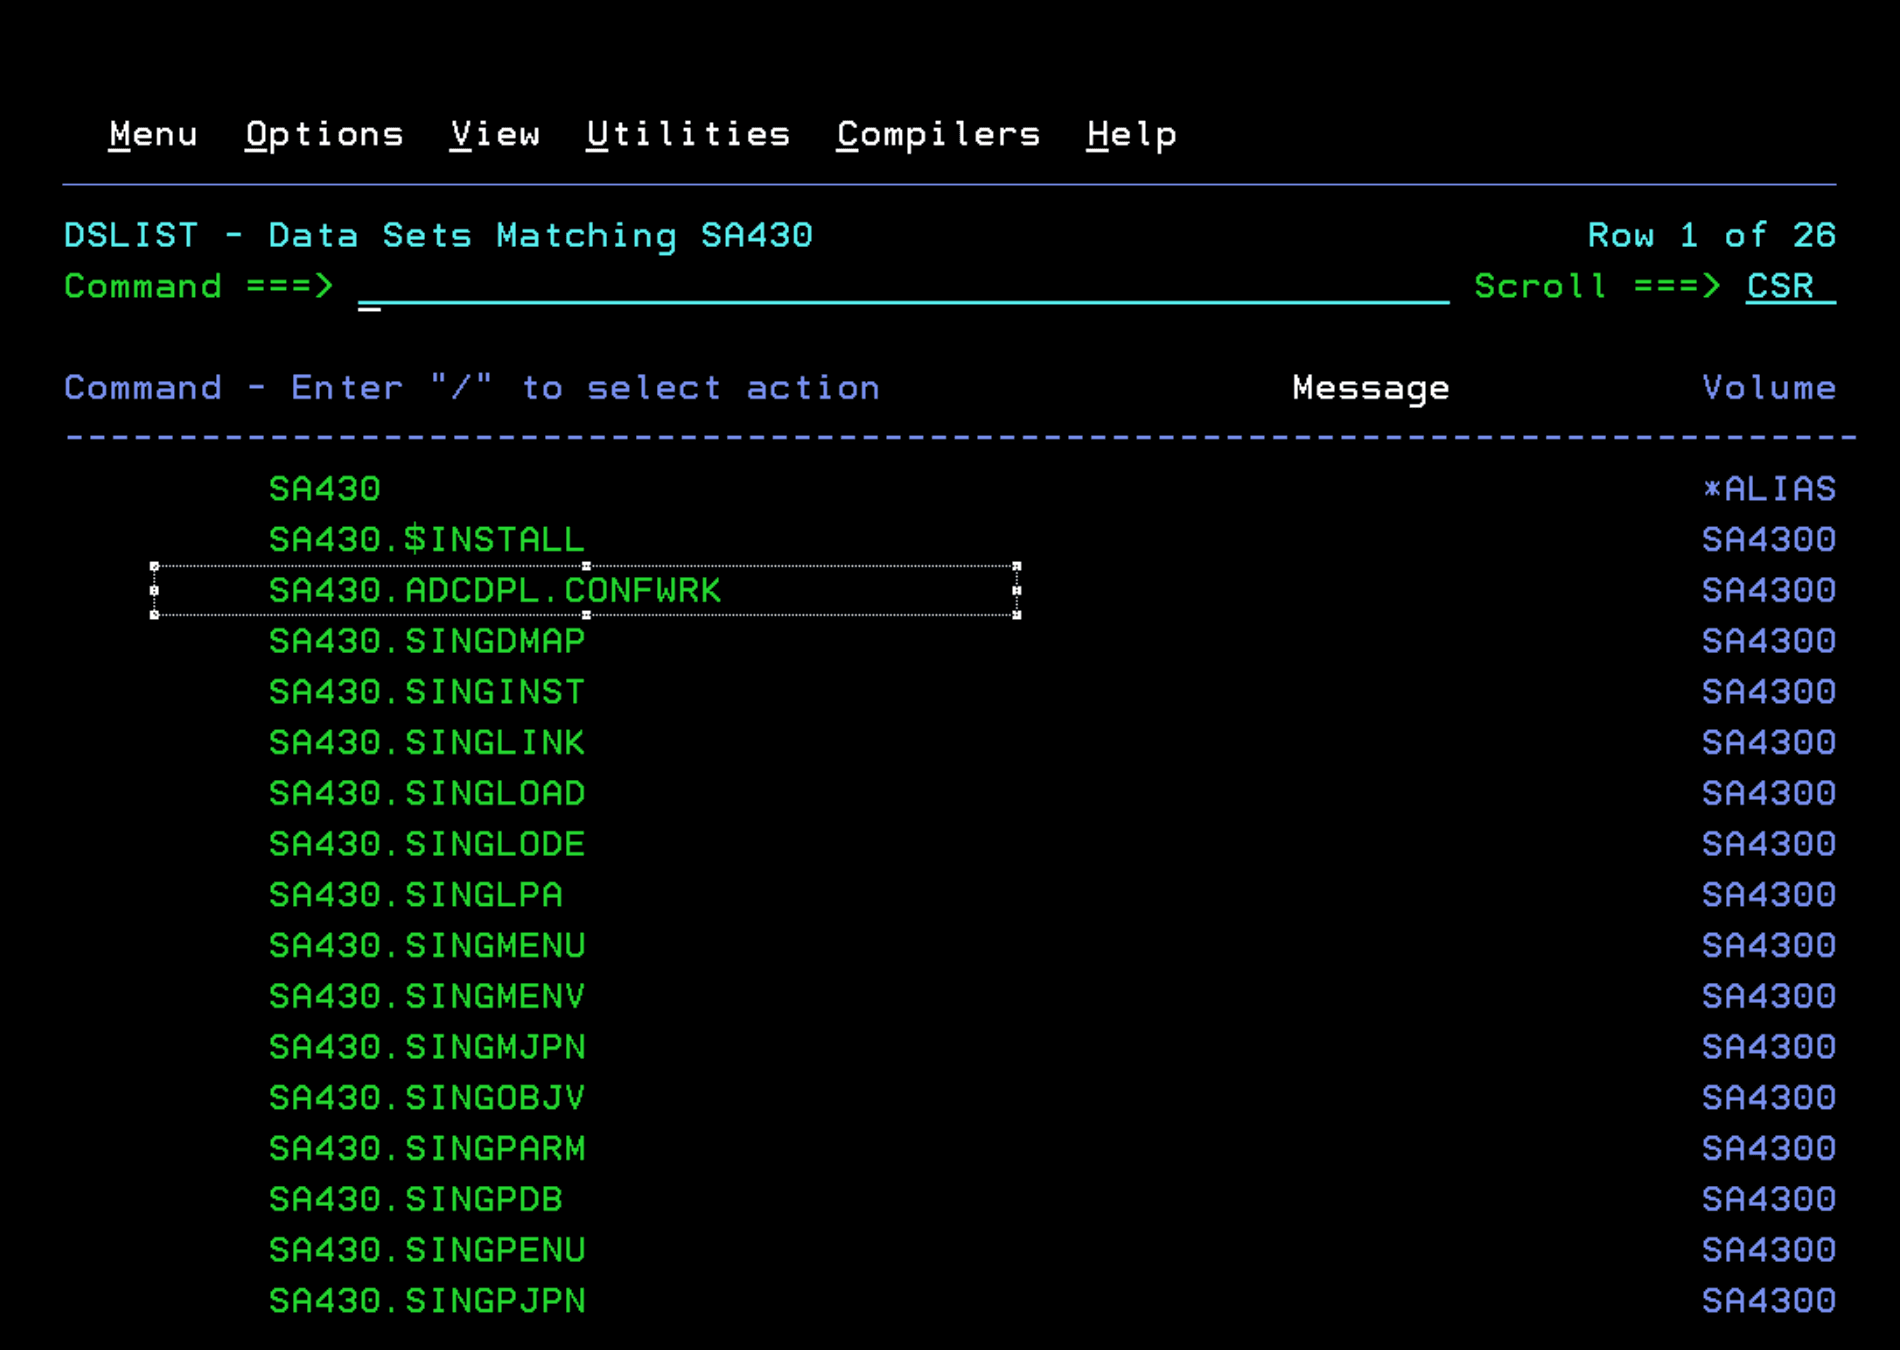Screen dimensions: 1900x1350
Task: Click the SA430.SINGPJPN entry
Action: click(426, 1301)
